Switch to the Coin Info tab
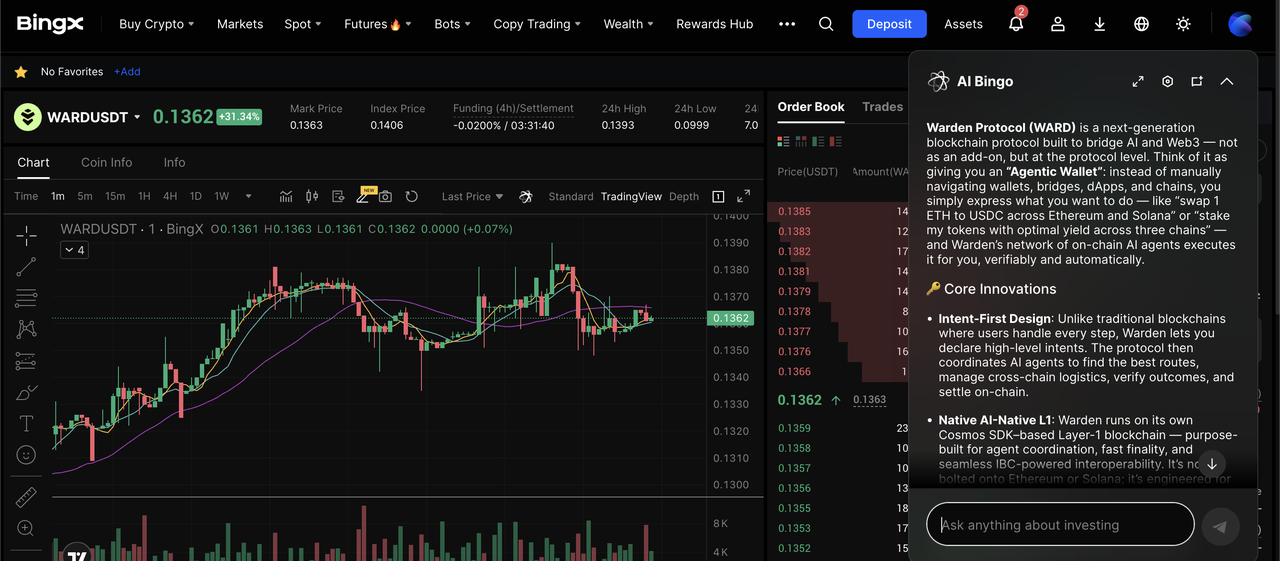The image size is (1280, 561). coord(107,162)
